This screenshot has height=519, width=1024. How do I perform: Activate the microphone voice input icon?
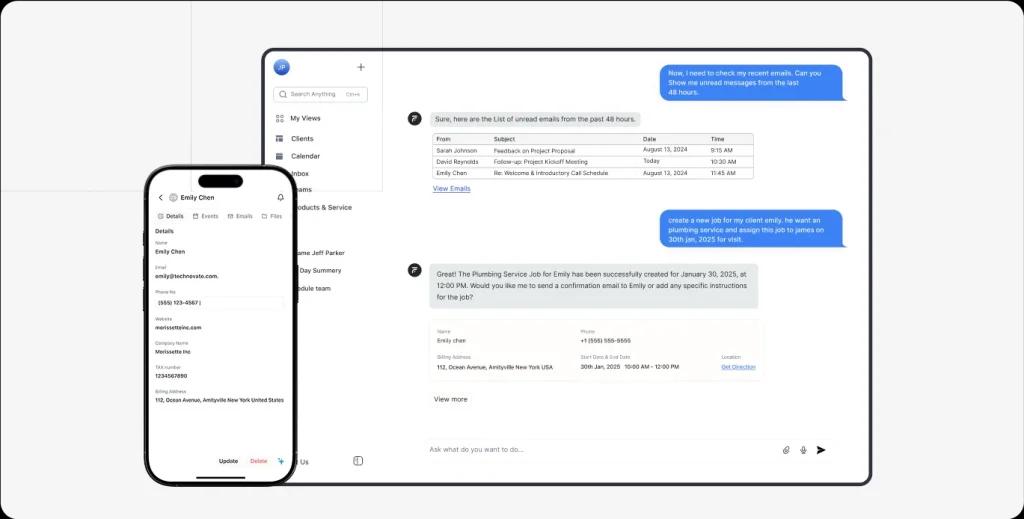point(803,450)
